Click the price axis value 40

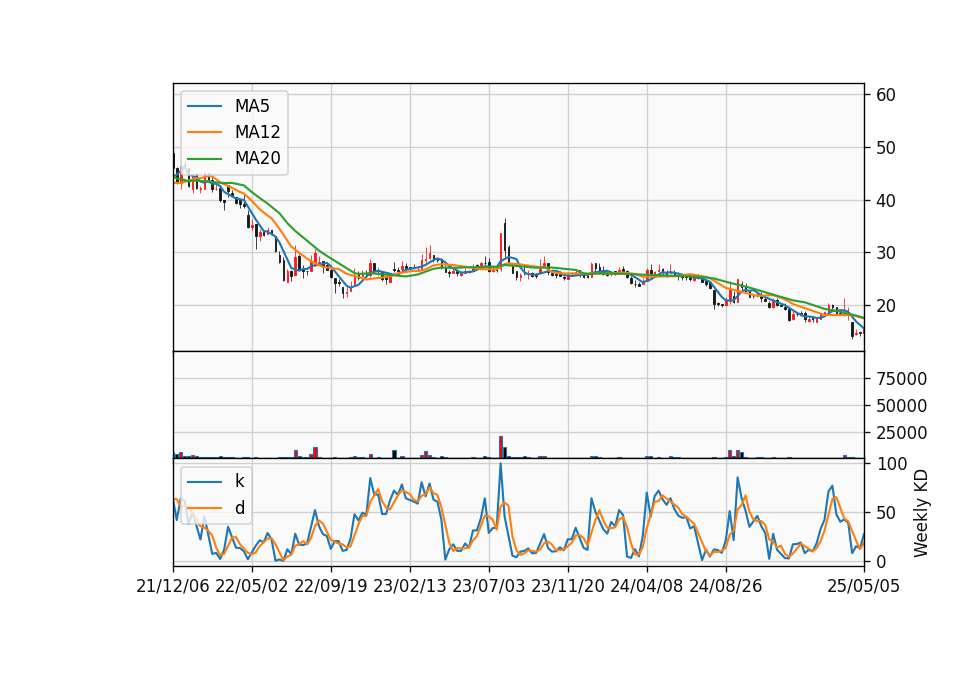[886, 200]
